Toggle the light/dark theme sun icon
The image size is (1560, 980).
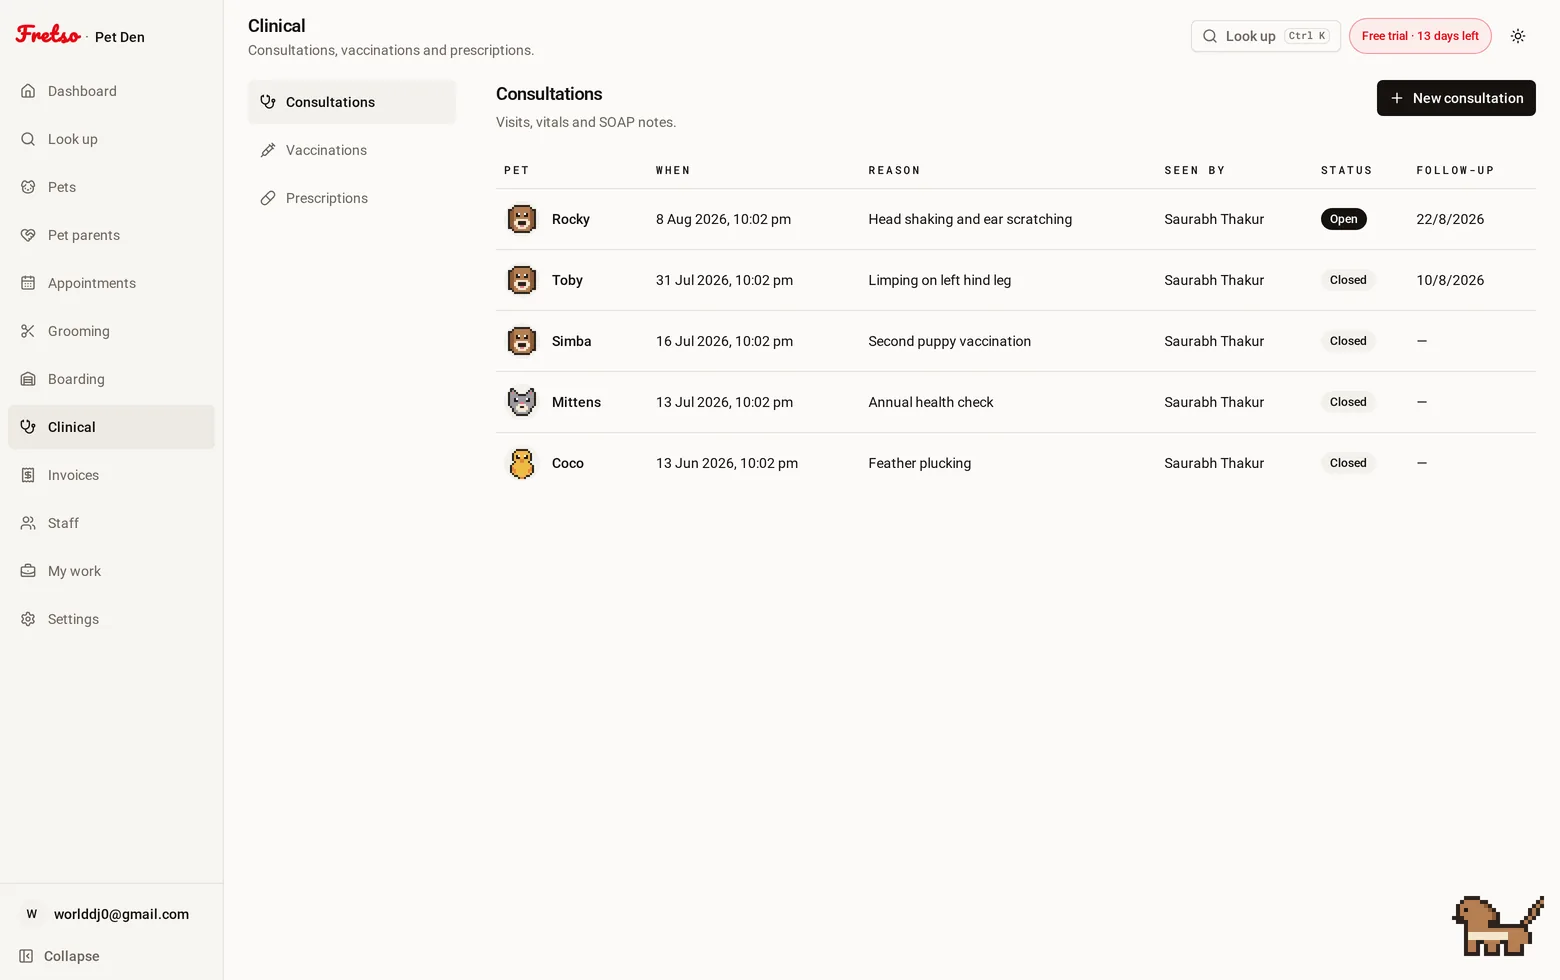click(1518, 36)
